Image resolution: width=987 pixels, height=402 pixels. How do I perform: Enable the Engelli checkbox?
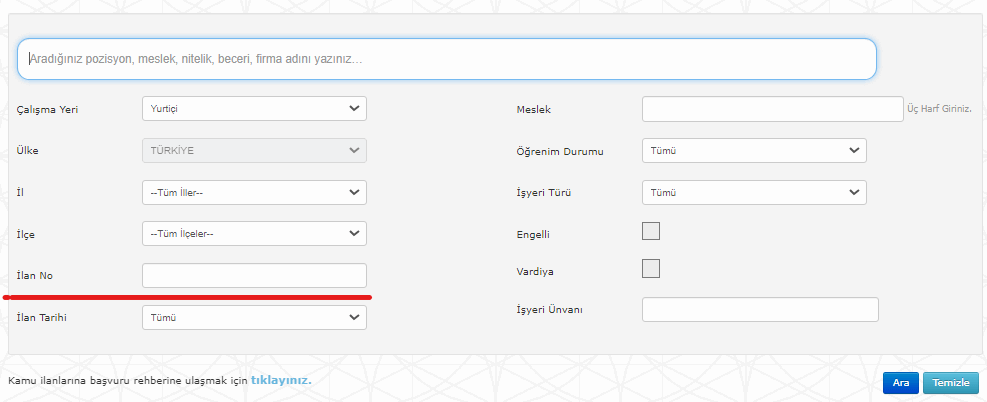coord(650,231)
